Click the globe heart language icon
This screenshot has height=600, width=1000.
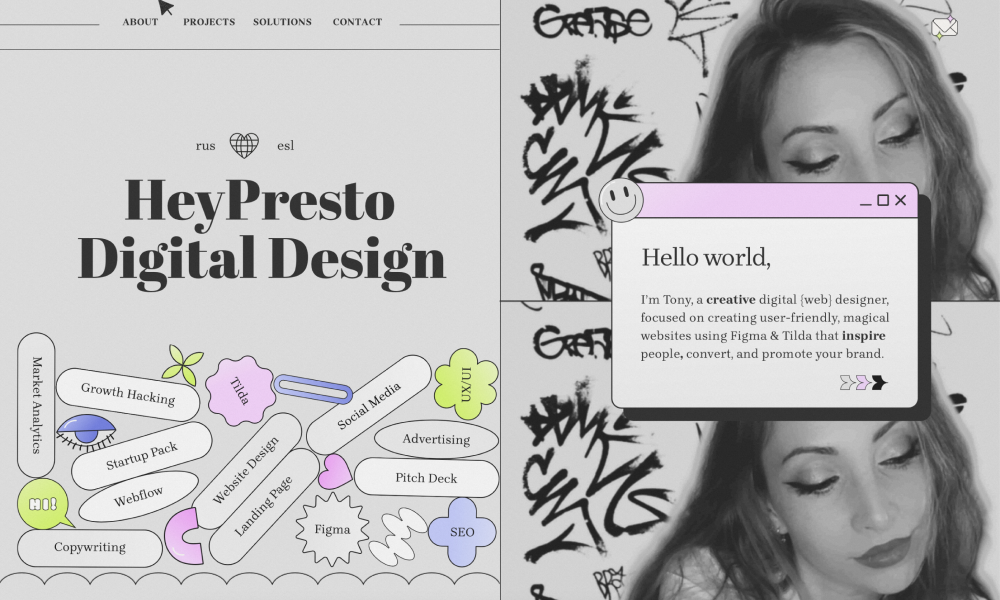click(x=244, y=145)
